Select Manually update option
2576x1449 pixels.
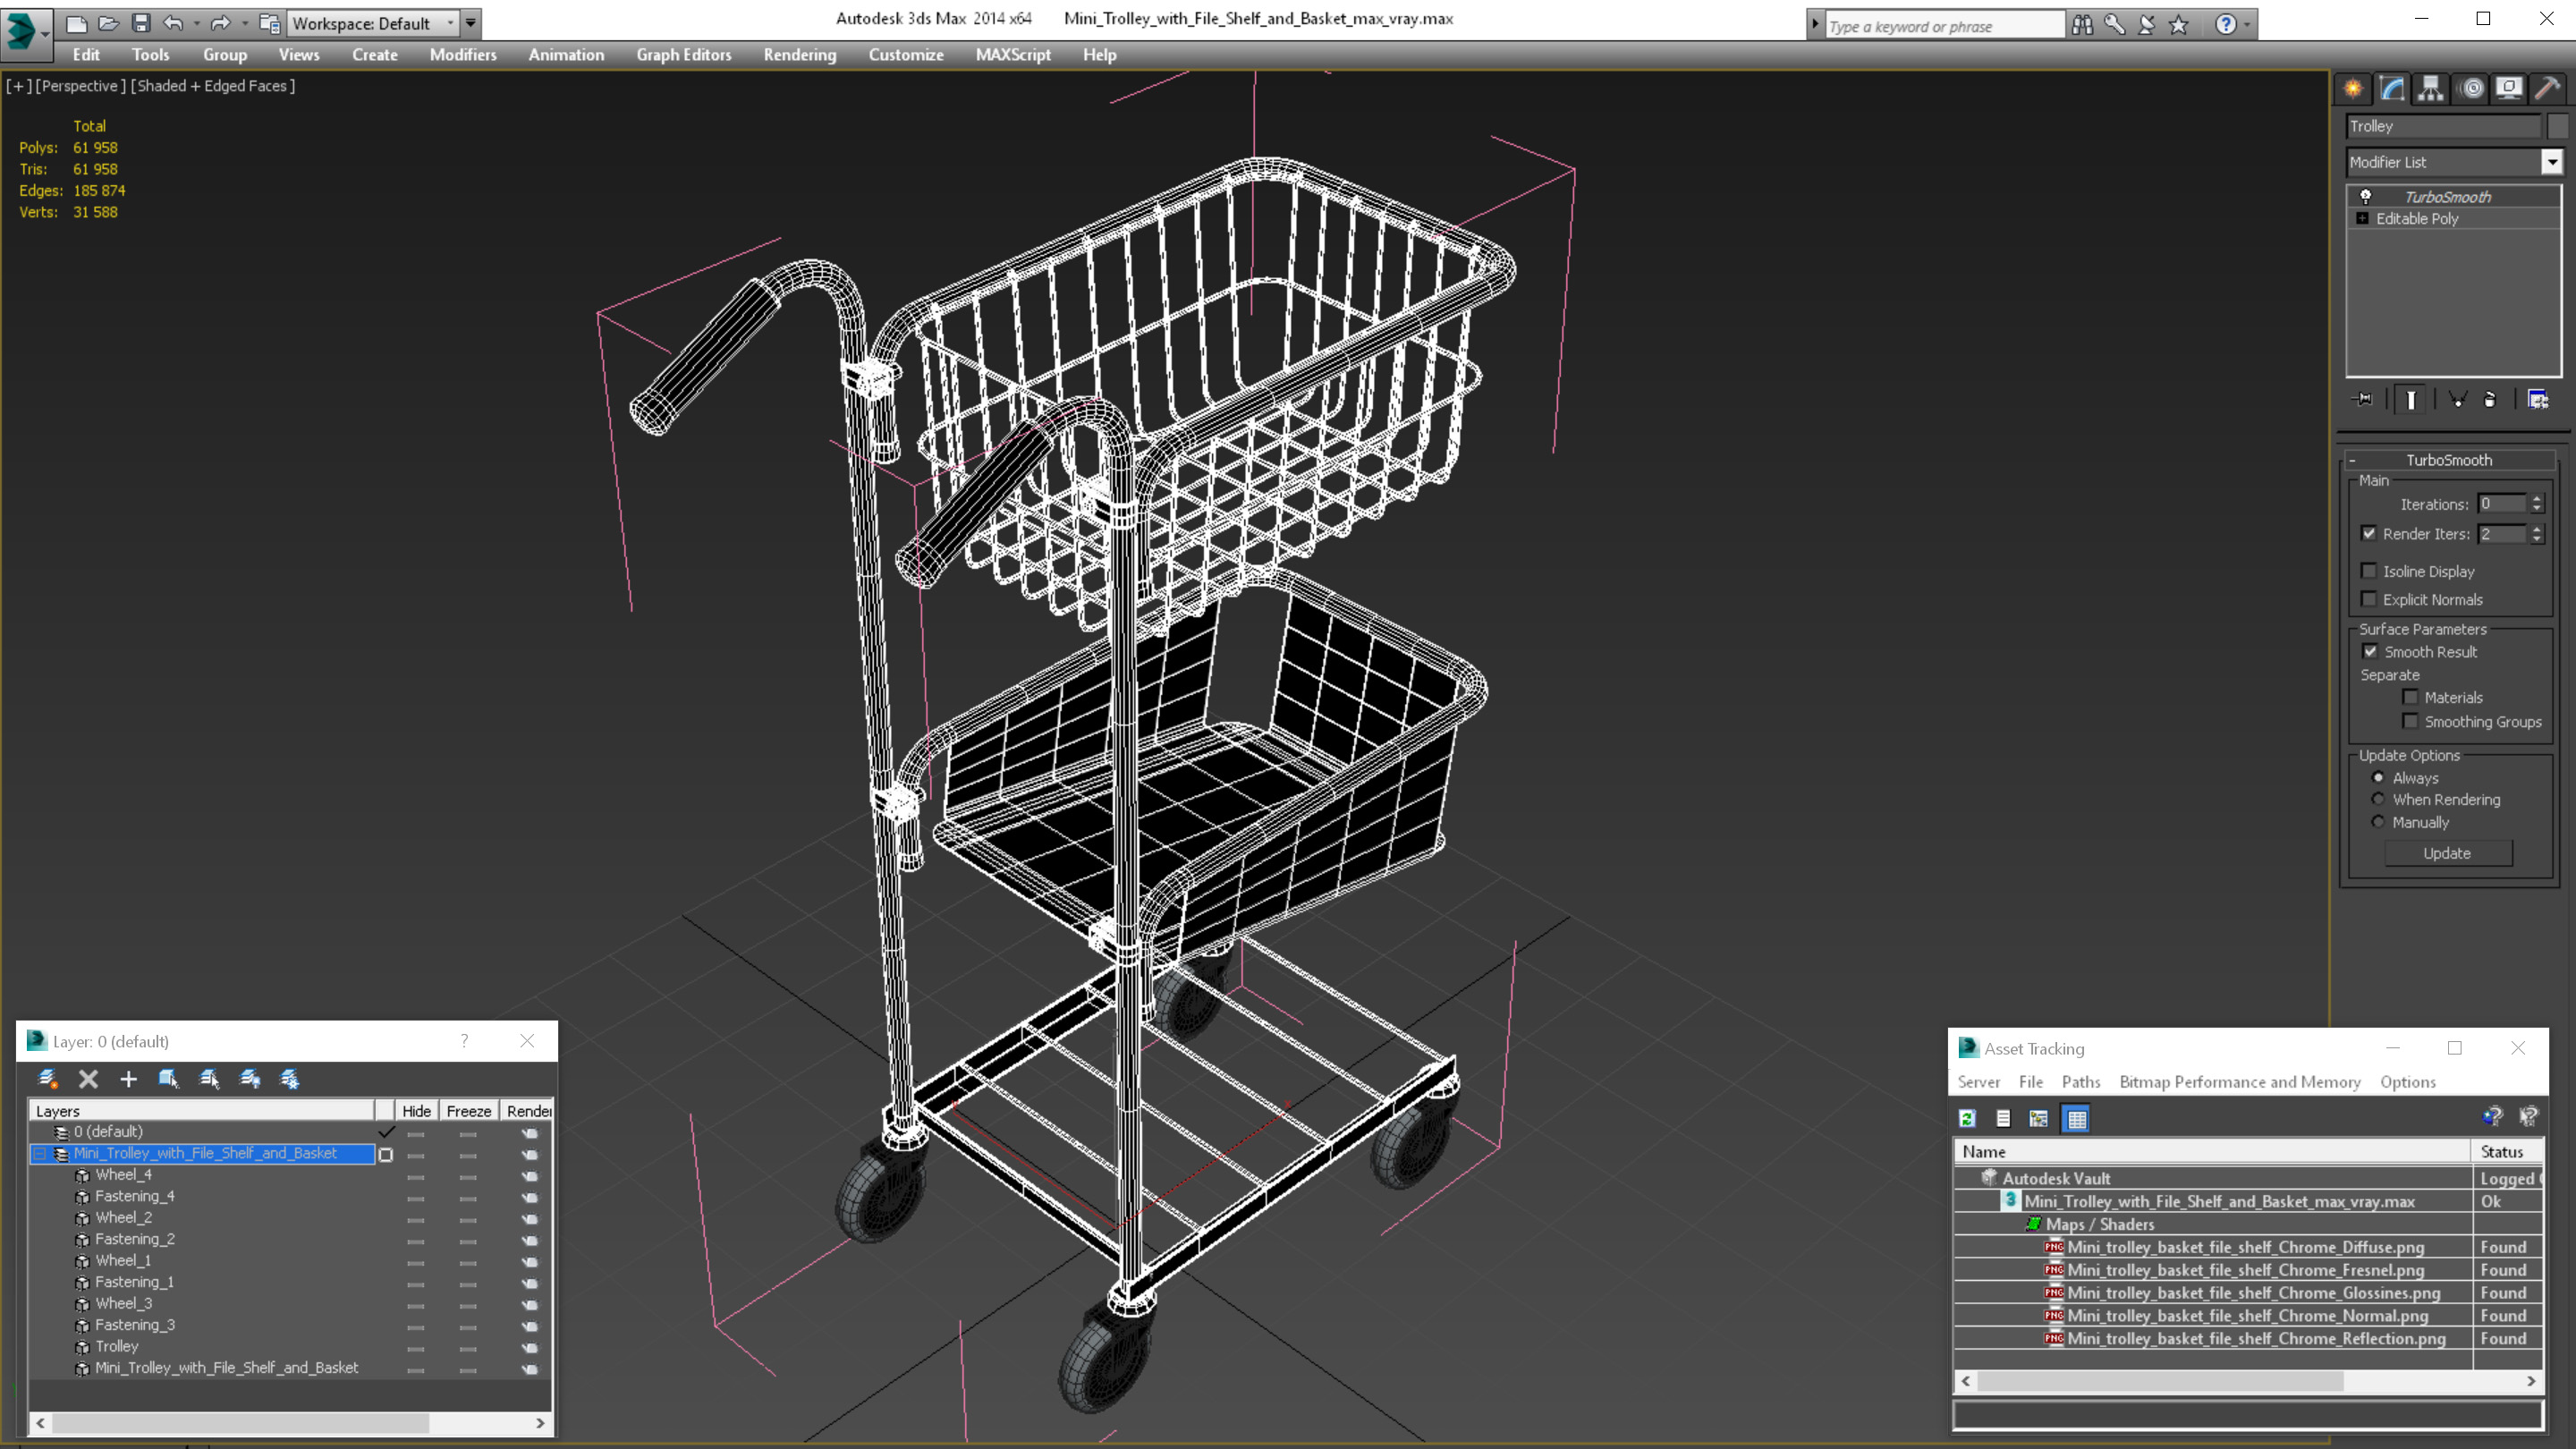tap(2379, 822)
